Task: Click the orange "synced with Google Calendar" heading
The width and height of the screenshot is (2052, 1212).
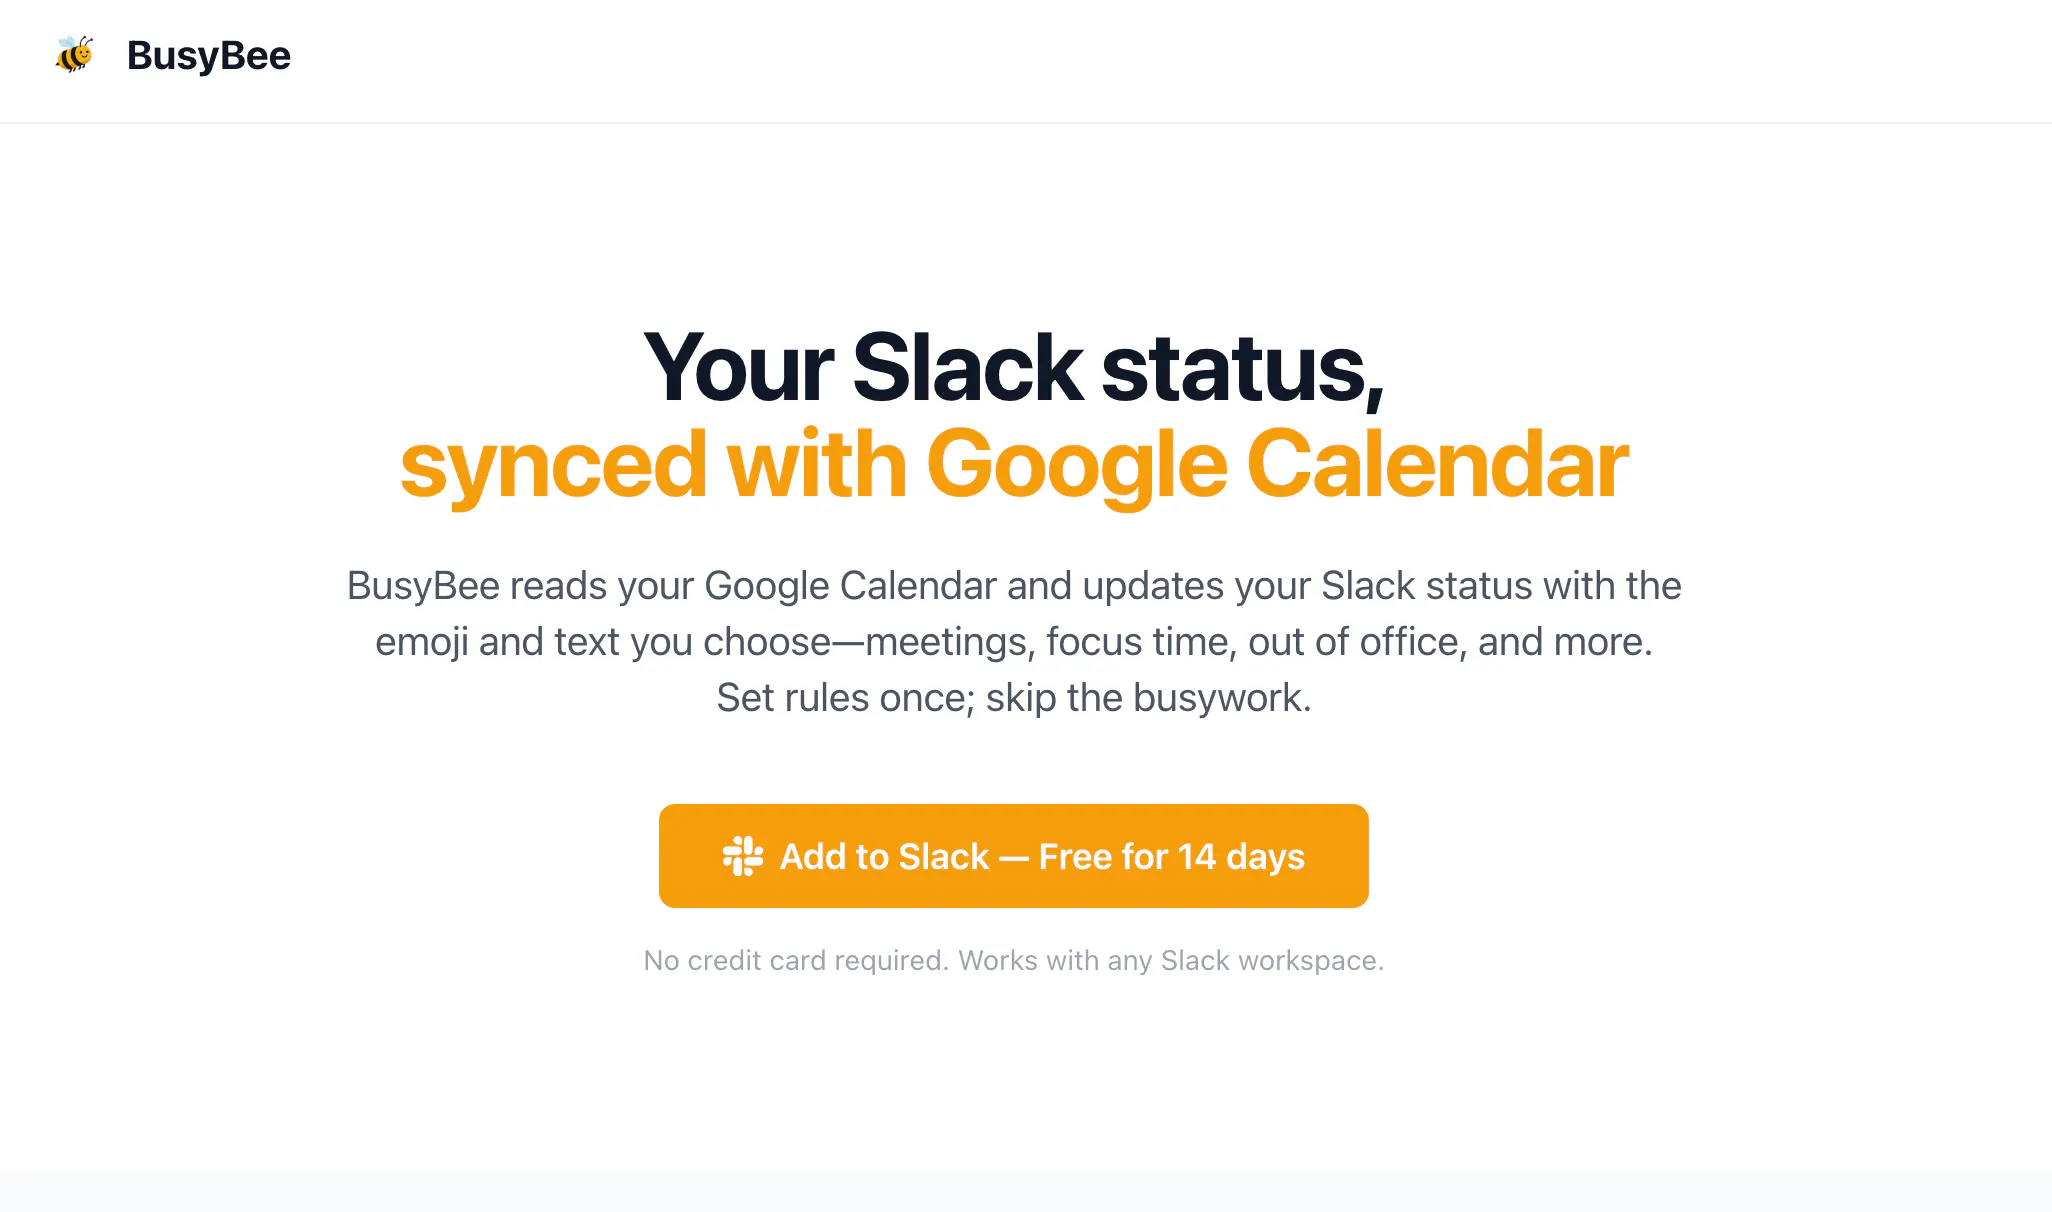Action: (1014, 464)
